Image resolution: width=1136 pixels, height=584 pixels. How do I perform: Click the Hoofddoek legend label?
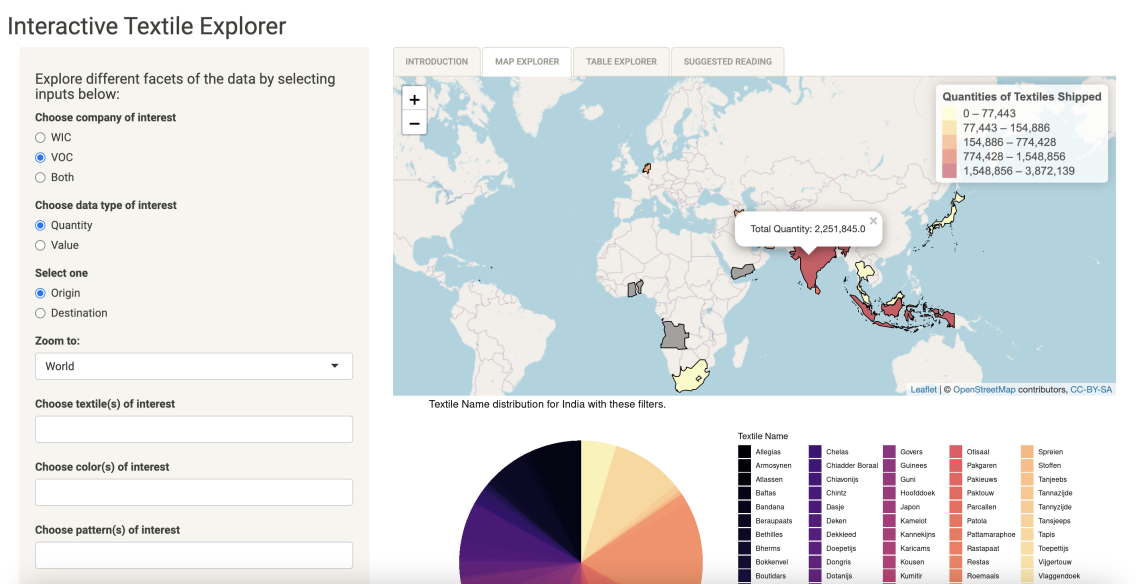coord(919,493)
